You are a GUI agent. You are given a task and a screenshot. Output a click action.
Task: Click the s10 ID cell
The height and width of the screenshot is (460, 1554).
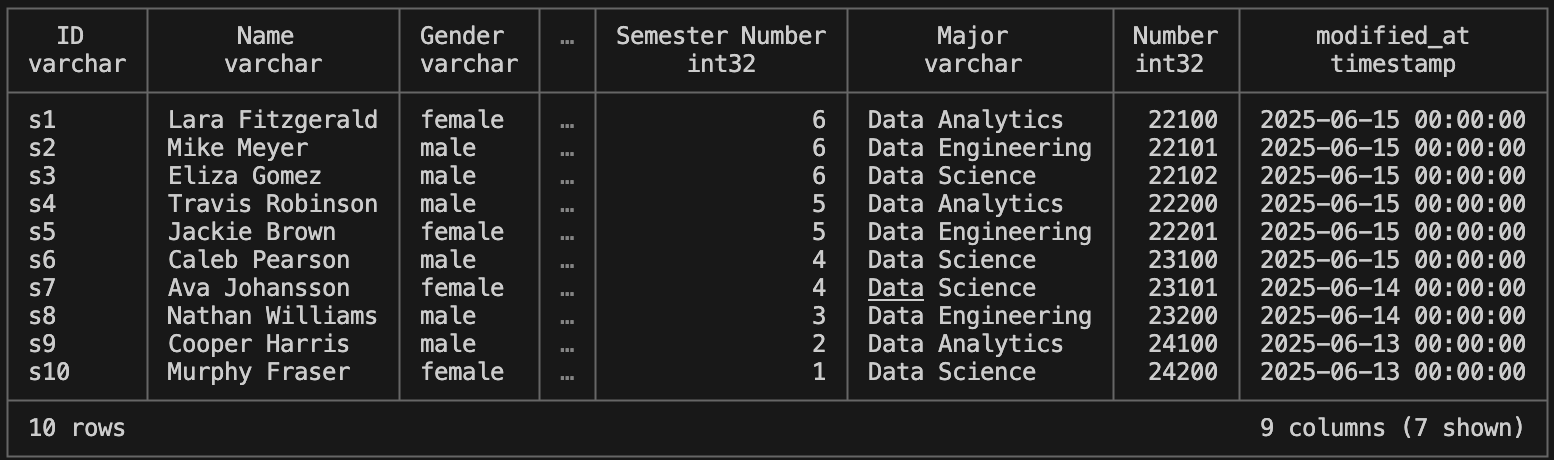pos(49,372)
